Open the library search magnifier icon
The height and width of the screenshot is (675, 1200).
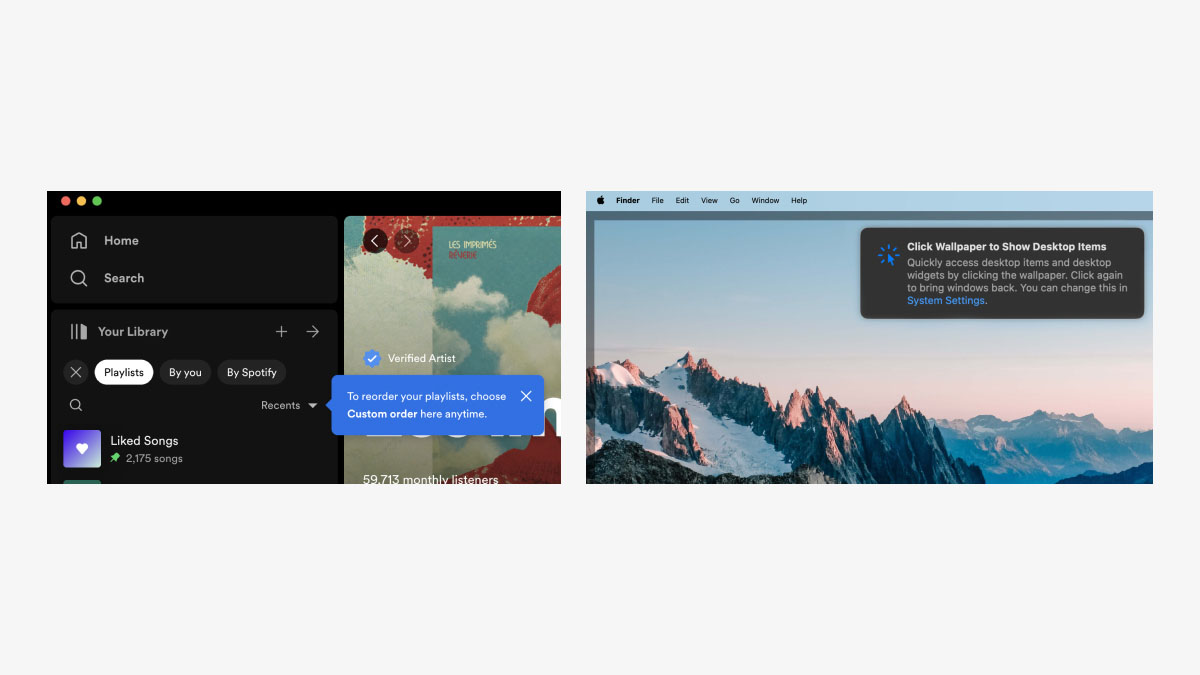[x=75, y=405]
